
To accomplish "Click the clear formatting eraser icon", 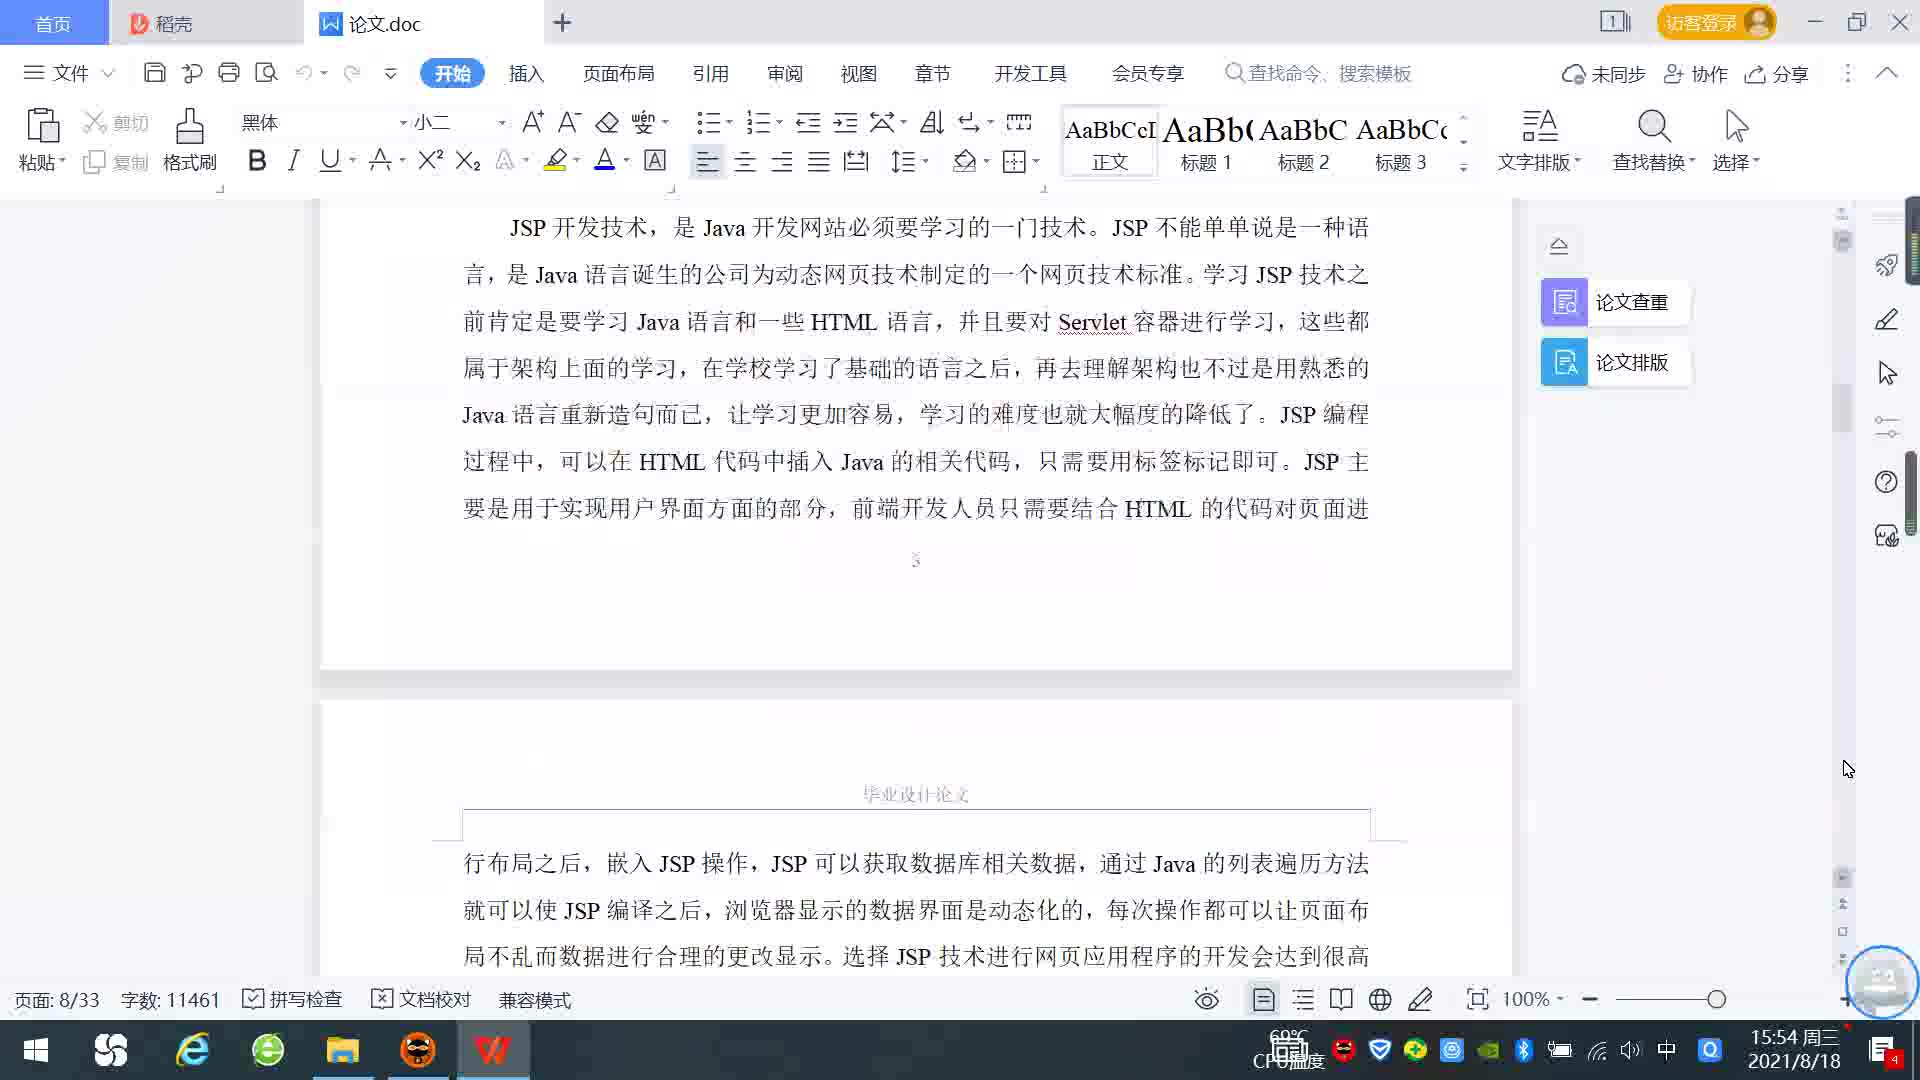I will tap(607, 122).
